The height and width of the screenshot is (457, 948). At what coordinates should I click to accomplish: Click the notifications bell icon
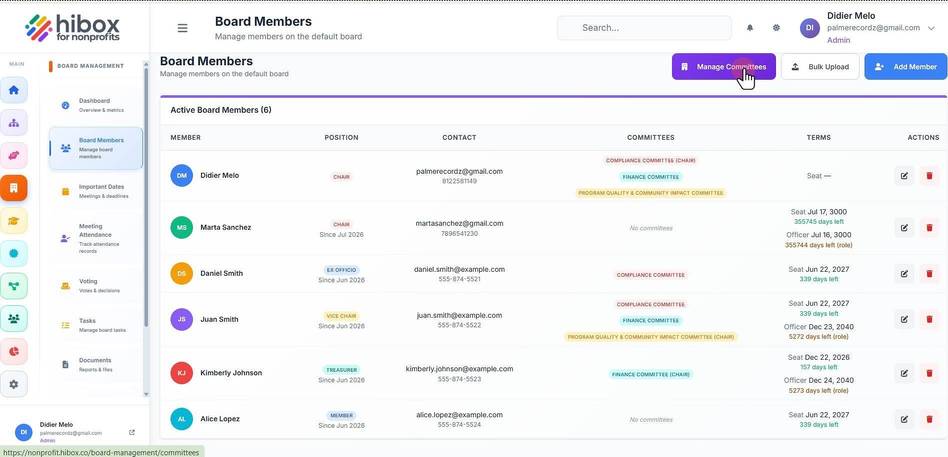tap(750, 28)
